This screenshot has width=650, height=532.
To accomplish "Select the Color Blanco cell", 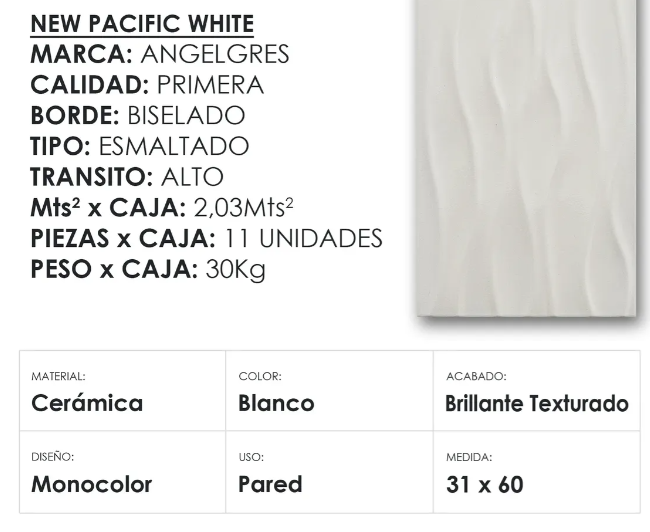I will [x=330, y=391].
